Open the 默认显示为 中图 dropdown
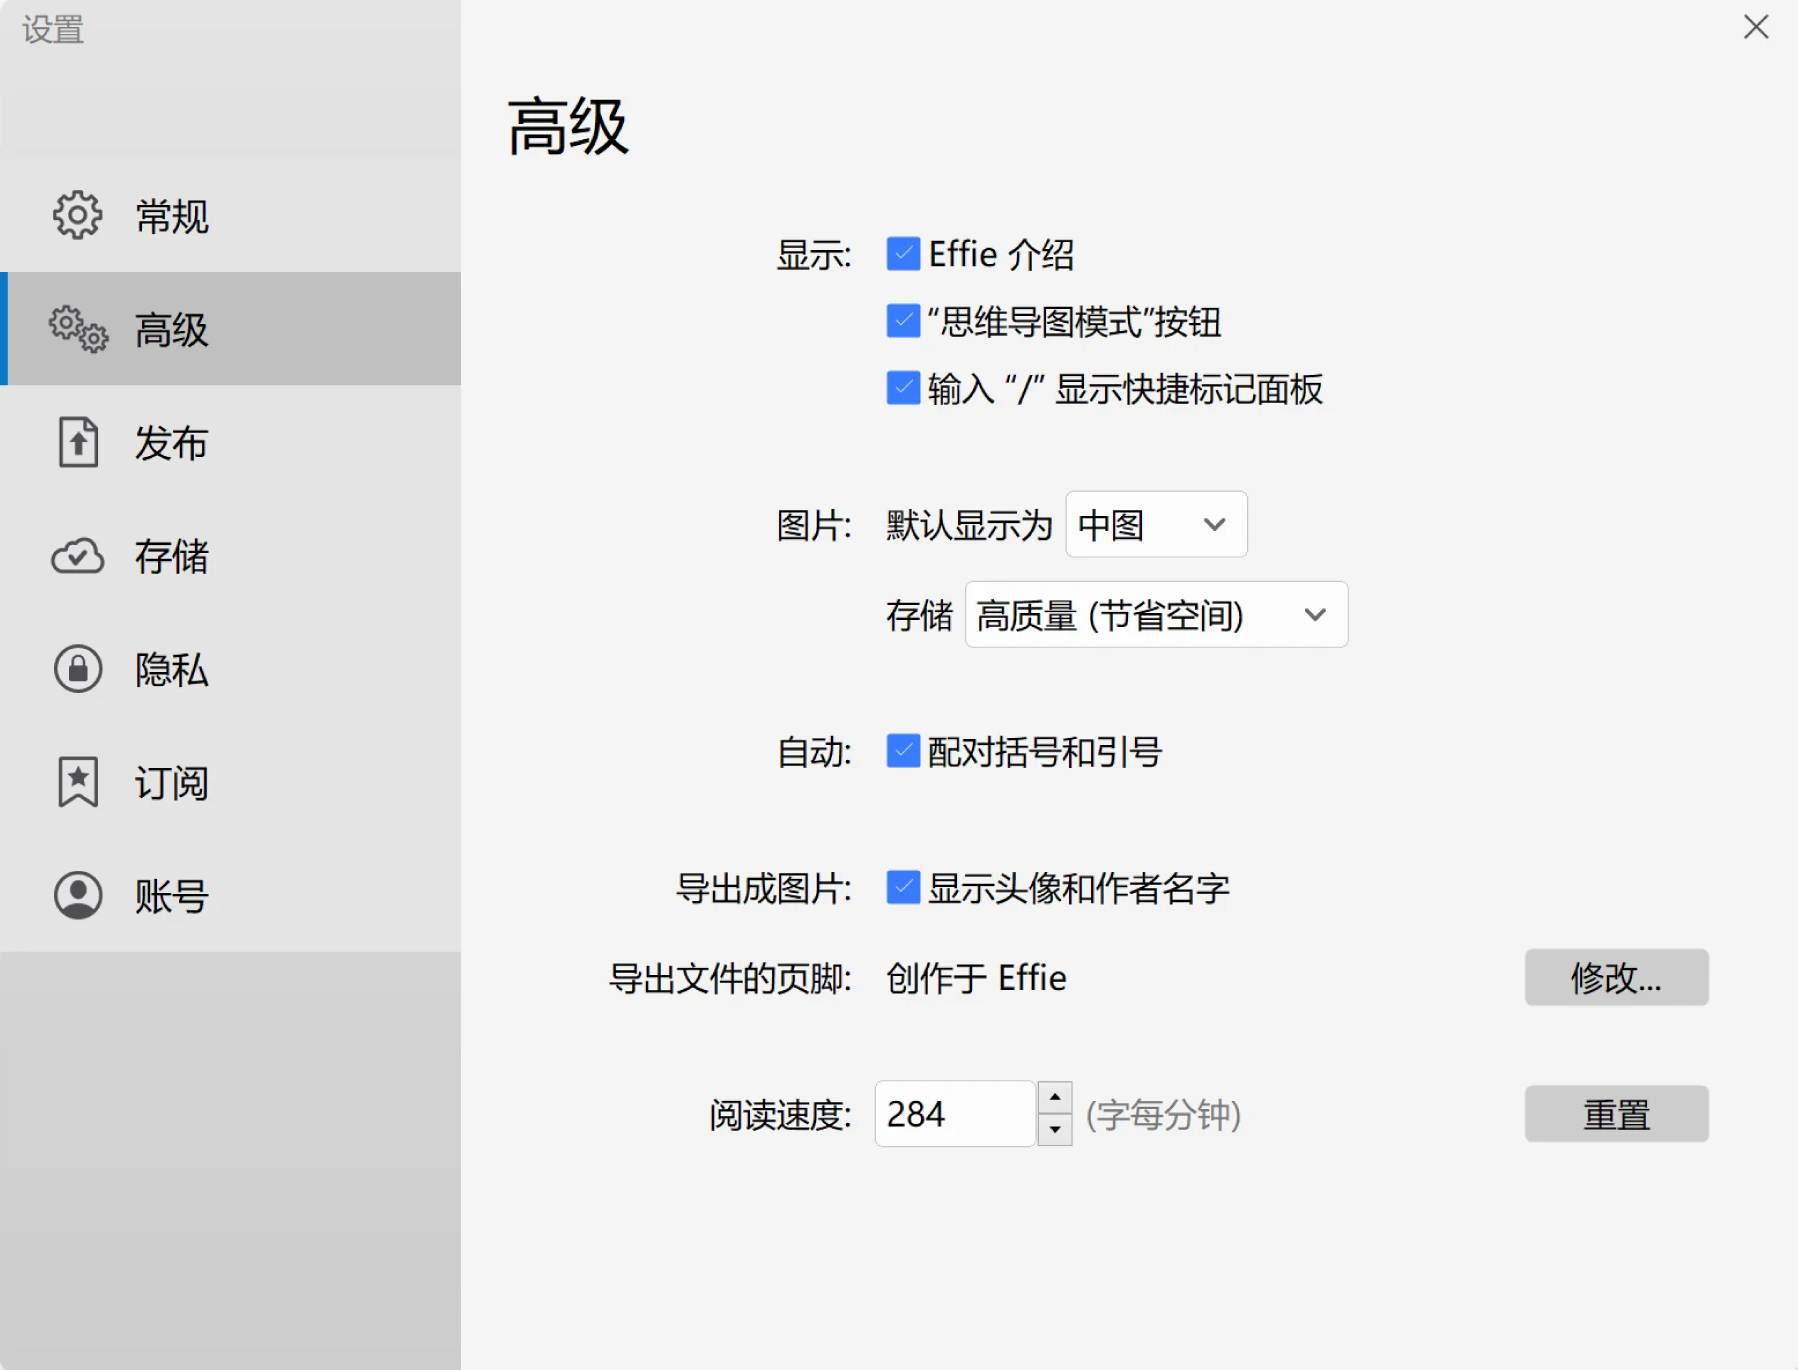Image resolution: width=1798 pixels, height=1370 pixels. pyautogui.click(x=1156, y=524)
